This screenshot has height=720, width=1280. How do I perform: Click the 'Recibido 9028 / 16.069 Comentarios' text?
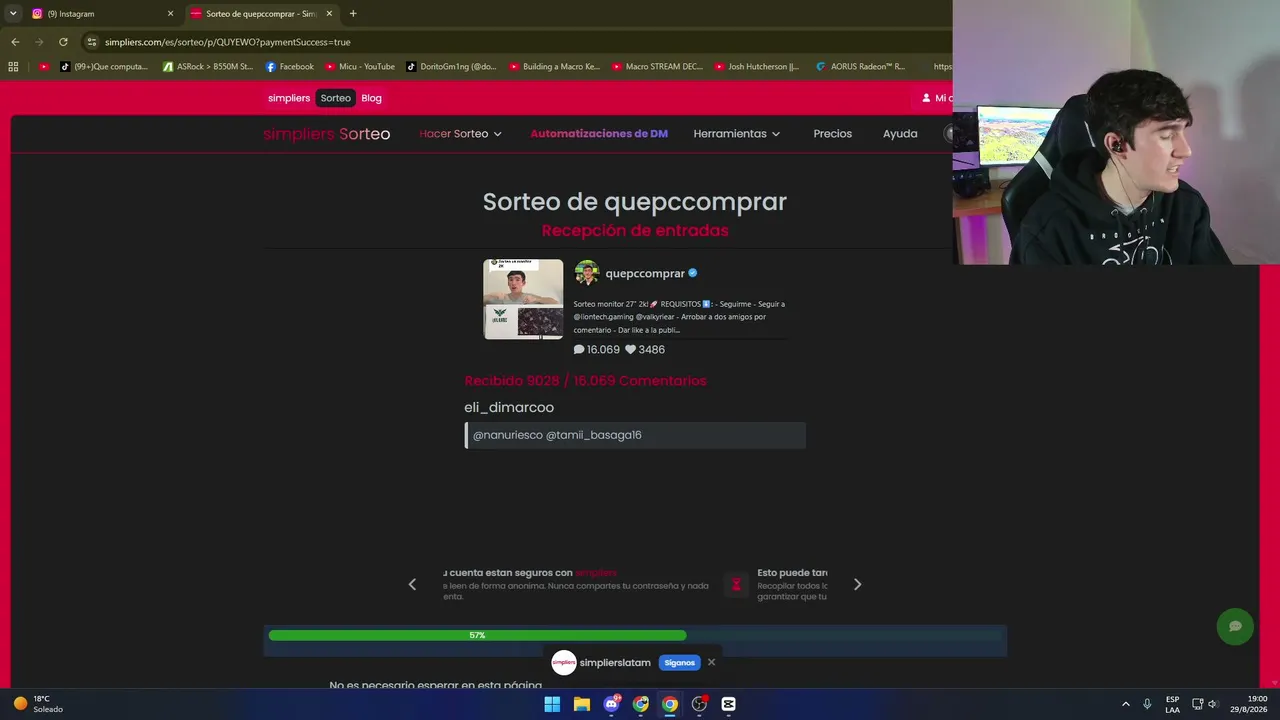[585, 381]
